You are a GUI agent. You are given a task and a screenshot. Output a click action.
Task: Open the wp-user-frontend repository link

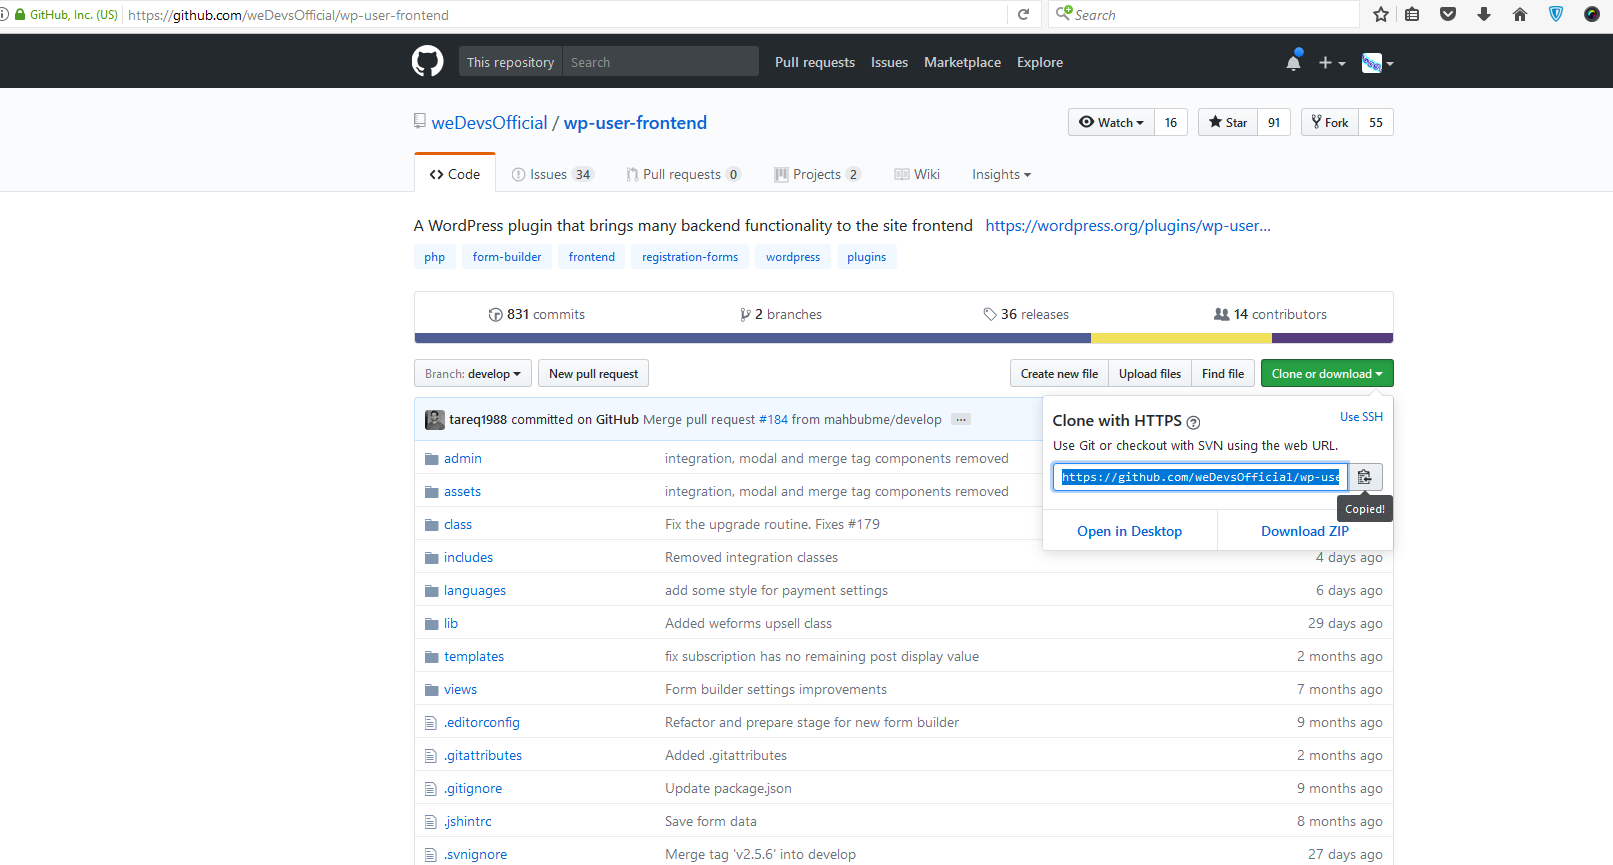point(635,122)
